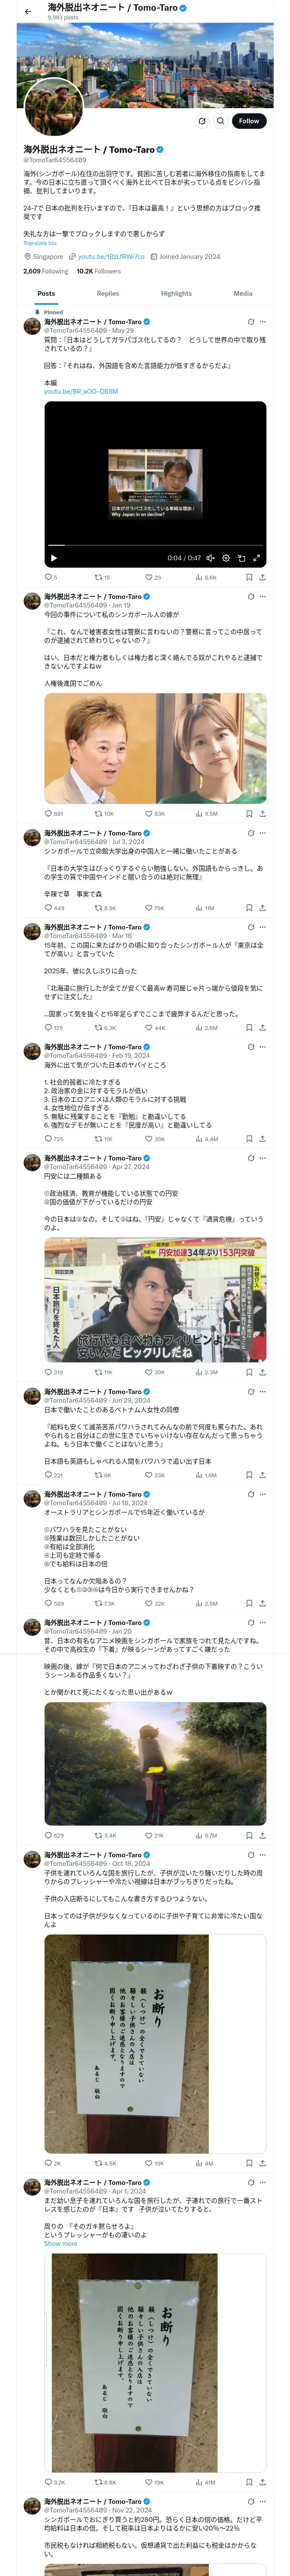Screen dimensions: 290x2576
Task: Go back using the top-left arrow
Action: (x=28, y=12)
